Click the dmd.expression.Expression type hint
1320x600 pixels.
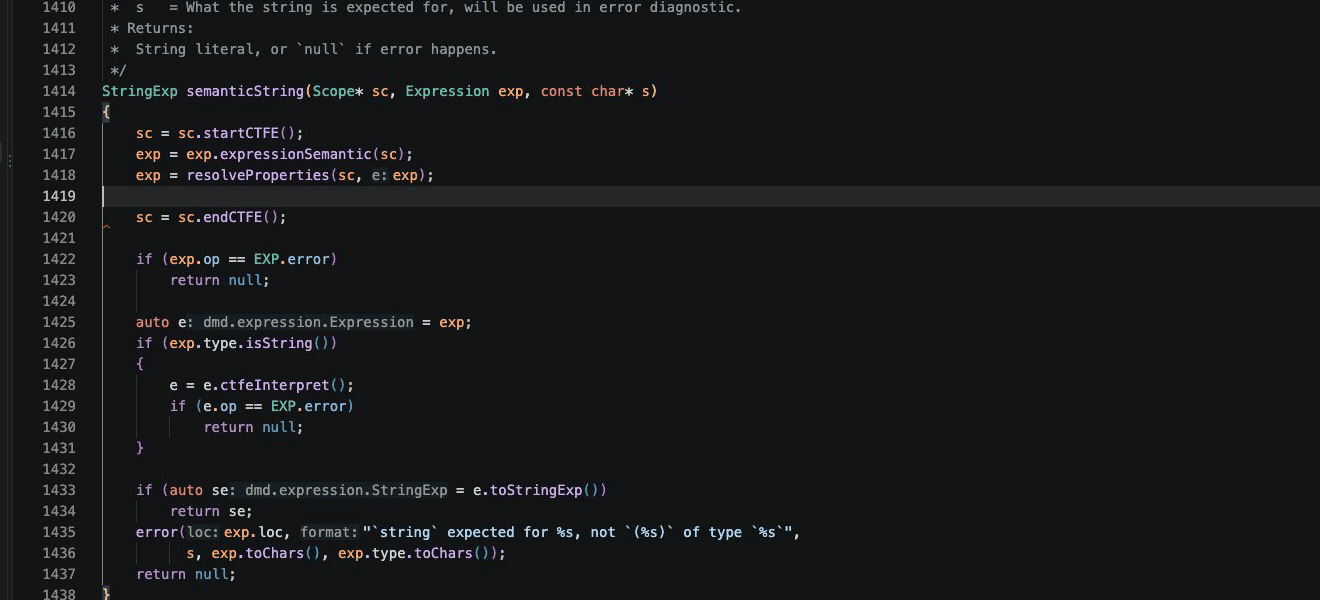[x=308, y=322]
